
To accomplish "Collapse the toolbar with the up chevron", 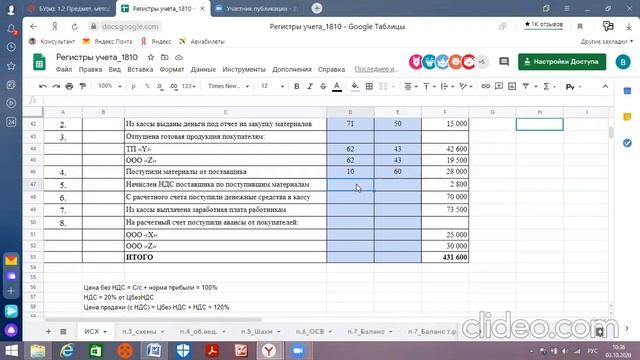I will click(x=605, y=86).
